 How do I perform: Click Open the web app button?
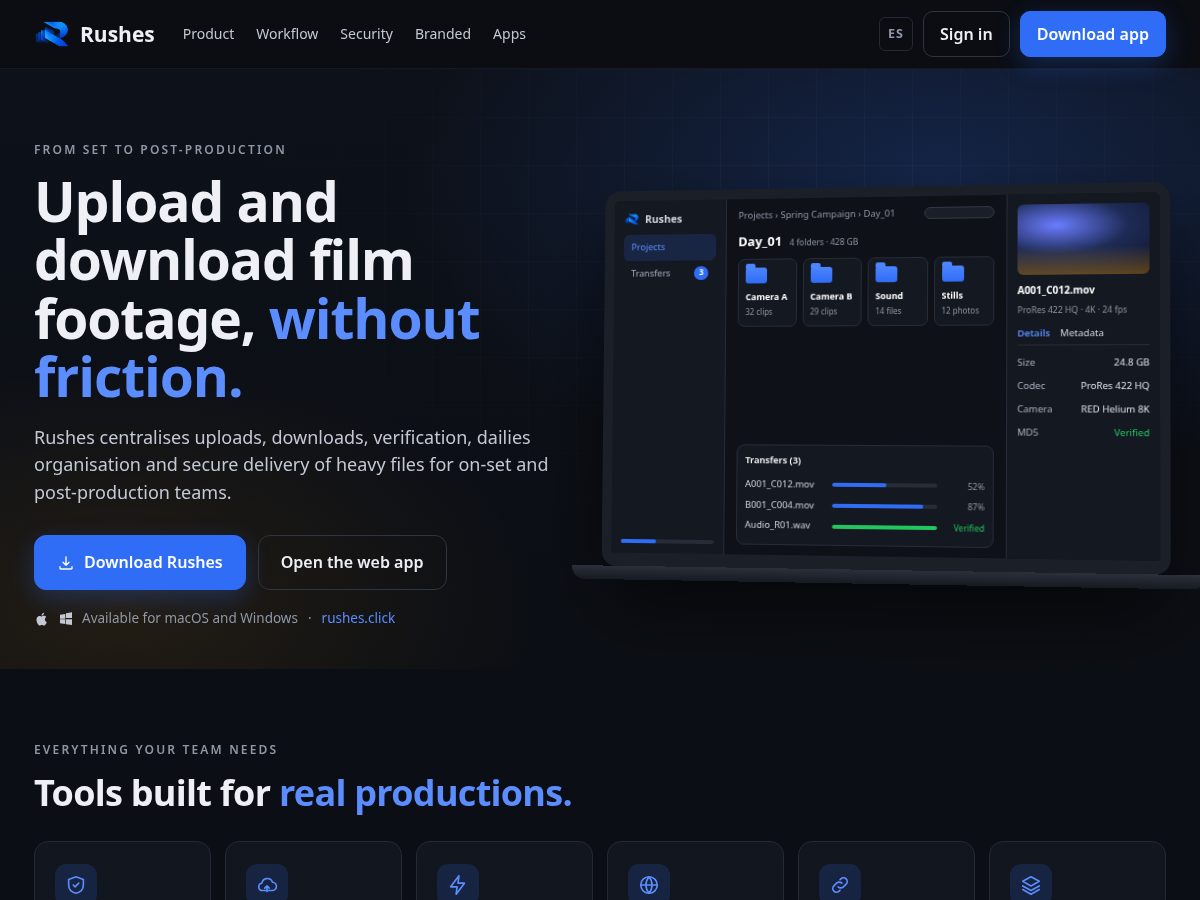click(352, 562)
